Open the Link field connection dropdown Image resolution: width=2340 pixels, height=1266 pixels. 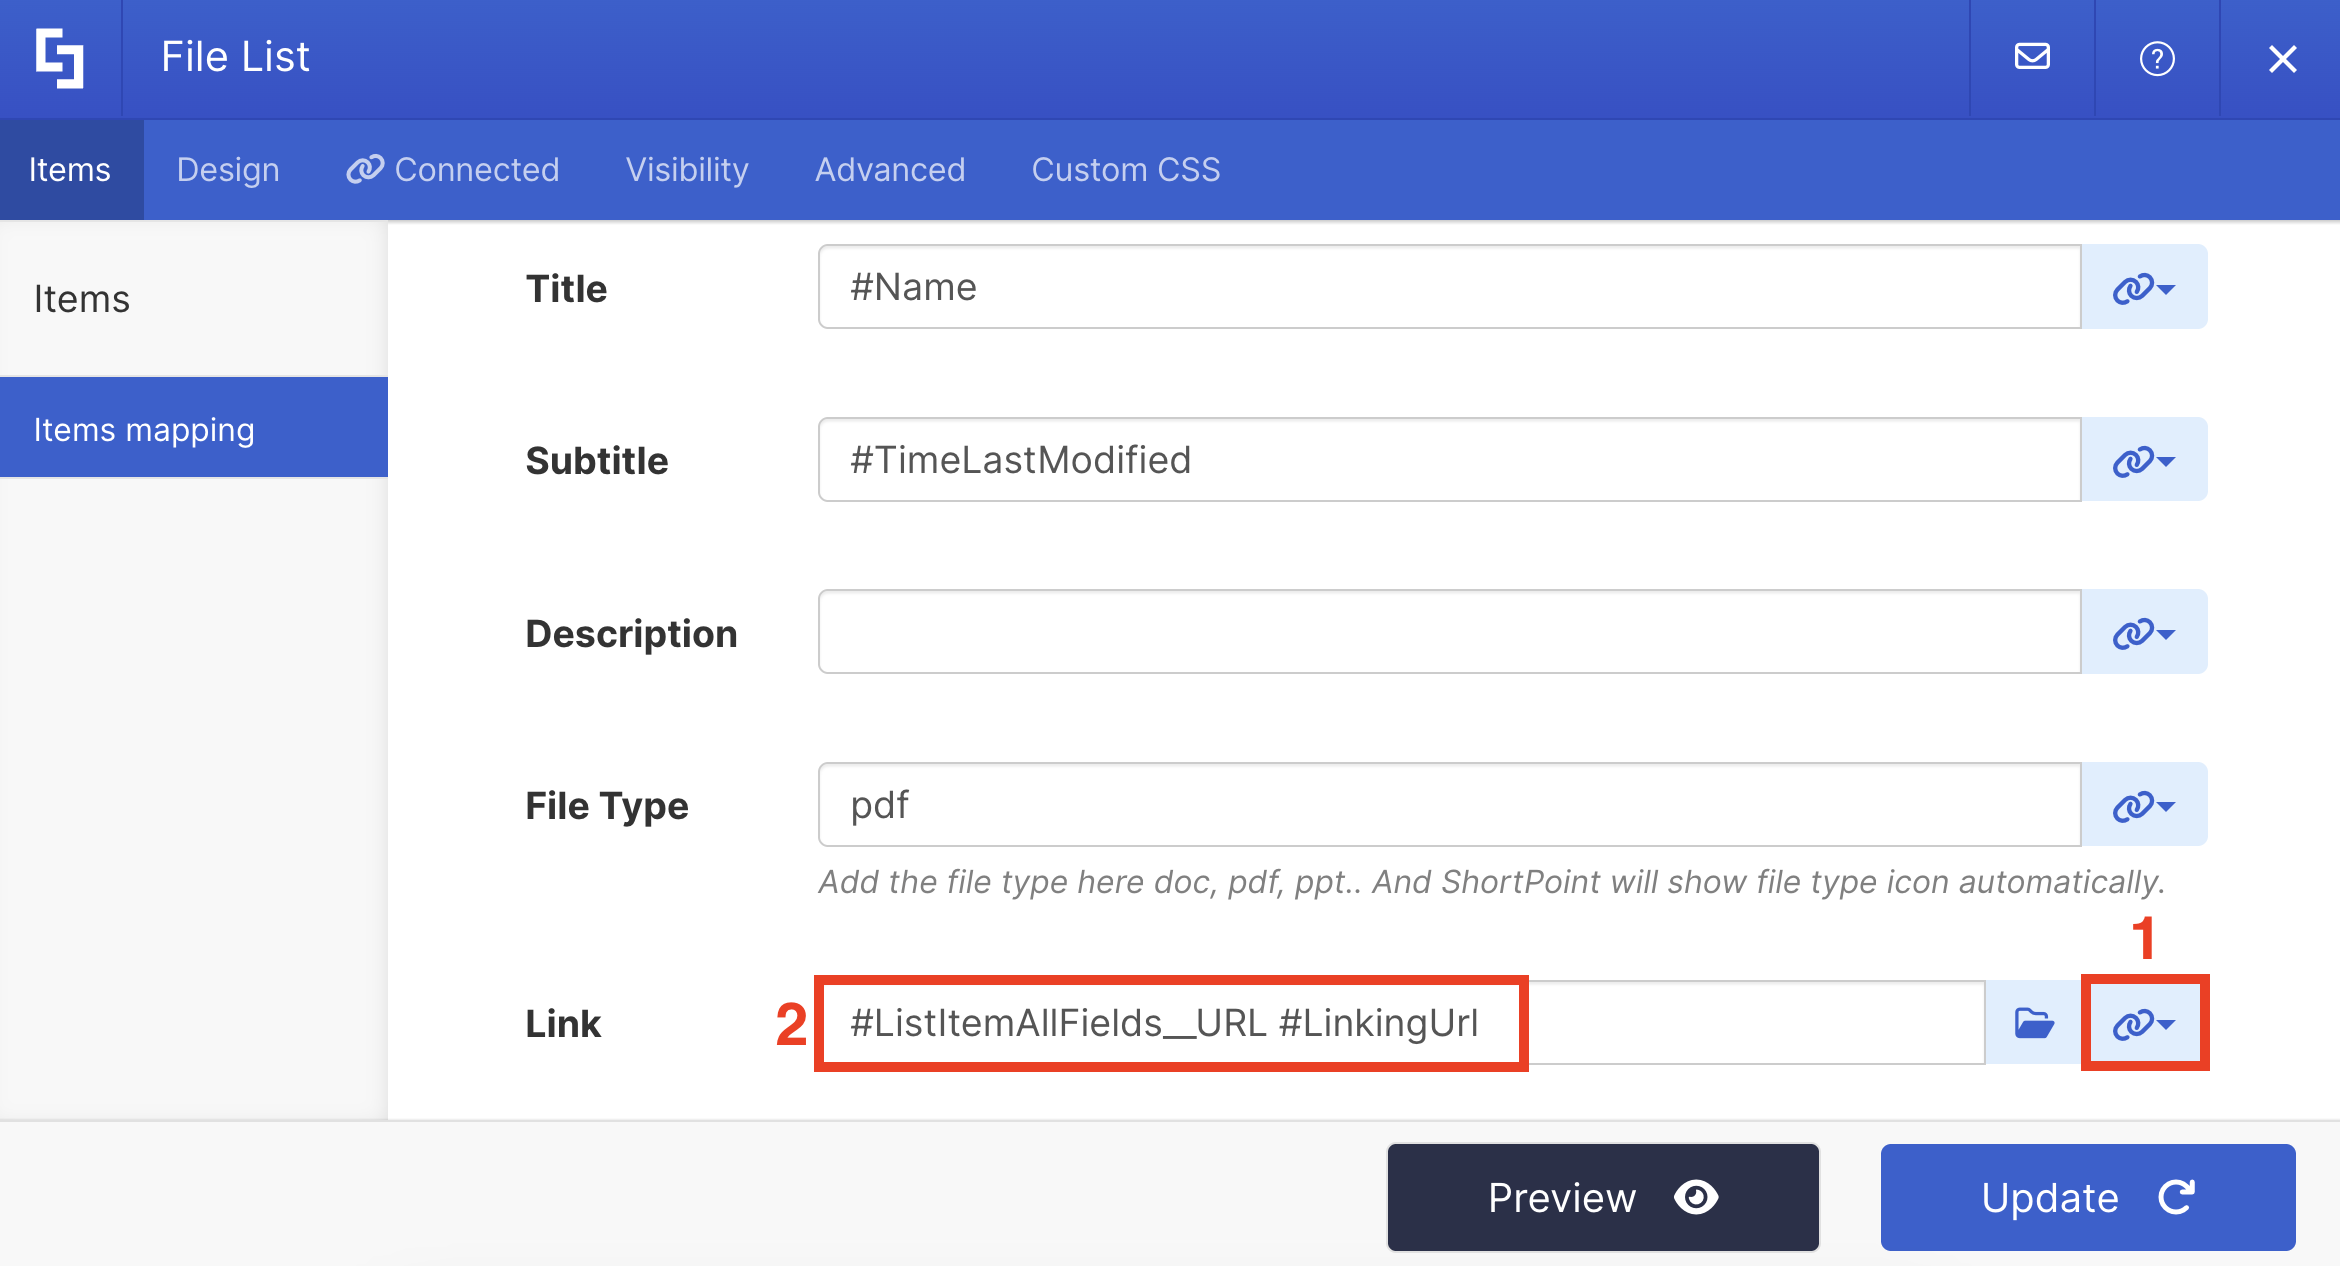point(2143,1023)
